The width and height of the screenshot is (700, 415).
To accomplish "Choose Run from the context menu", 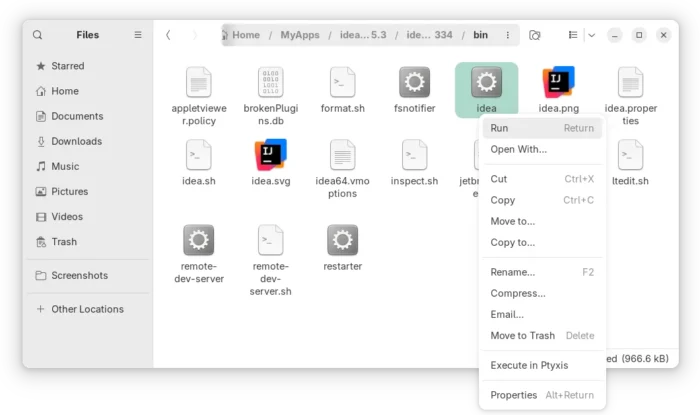I will point(499,128).
